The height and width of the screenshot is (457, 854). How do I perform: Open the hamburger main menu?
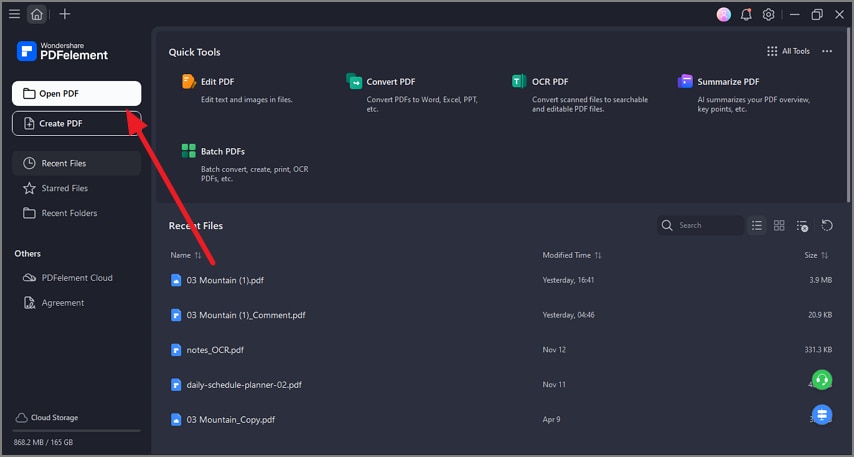14,14
